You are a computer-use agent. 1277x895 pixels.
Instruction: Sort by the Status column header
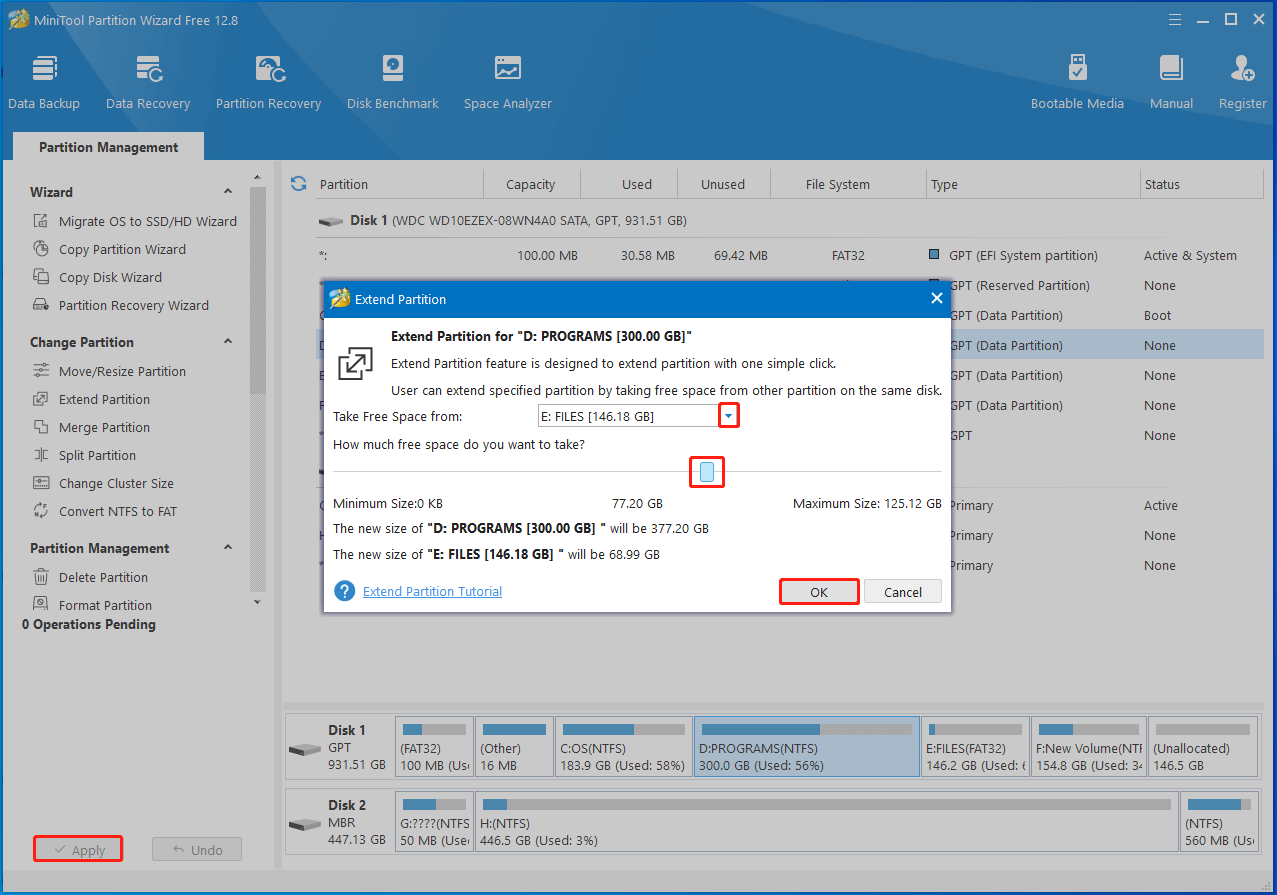coord(1201,184)
